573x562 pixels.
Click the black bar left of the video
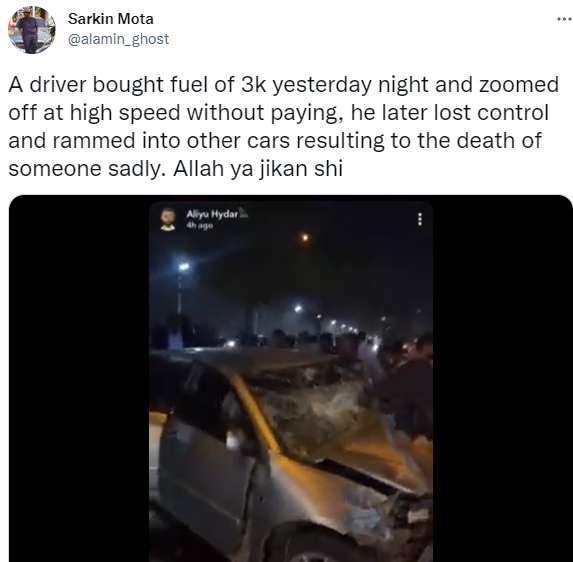pyautogui.click(x=79, y=380)
